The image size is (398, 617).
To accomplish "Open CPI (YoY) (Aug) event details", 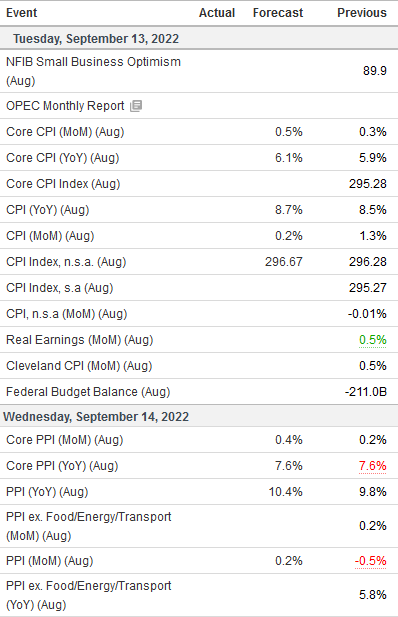I will click(x=48, y=209).
